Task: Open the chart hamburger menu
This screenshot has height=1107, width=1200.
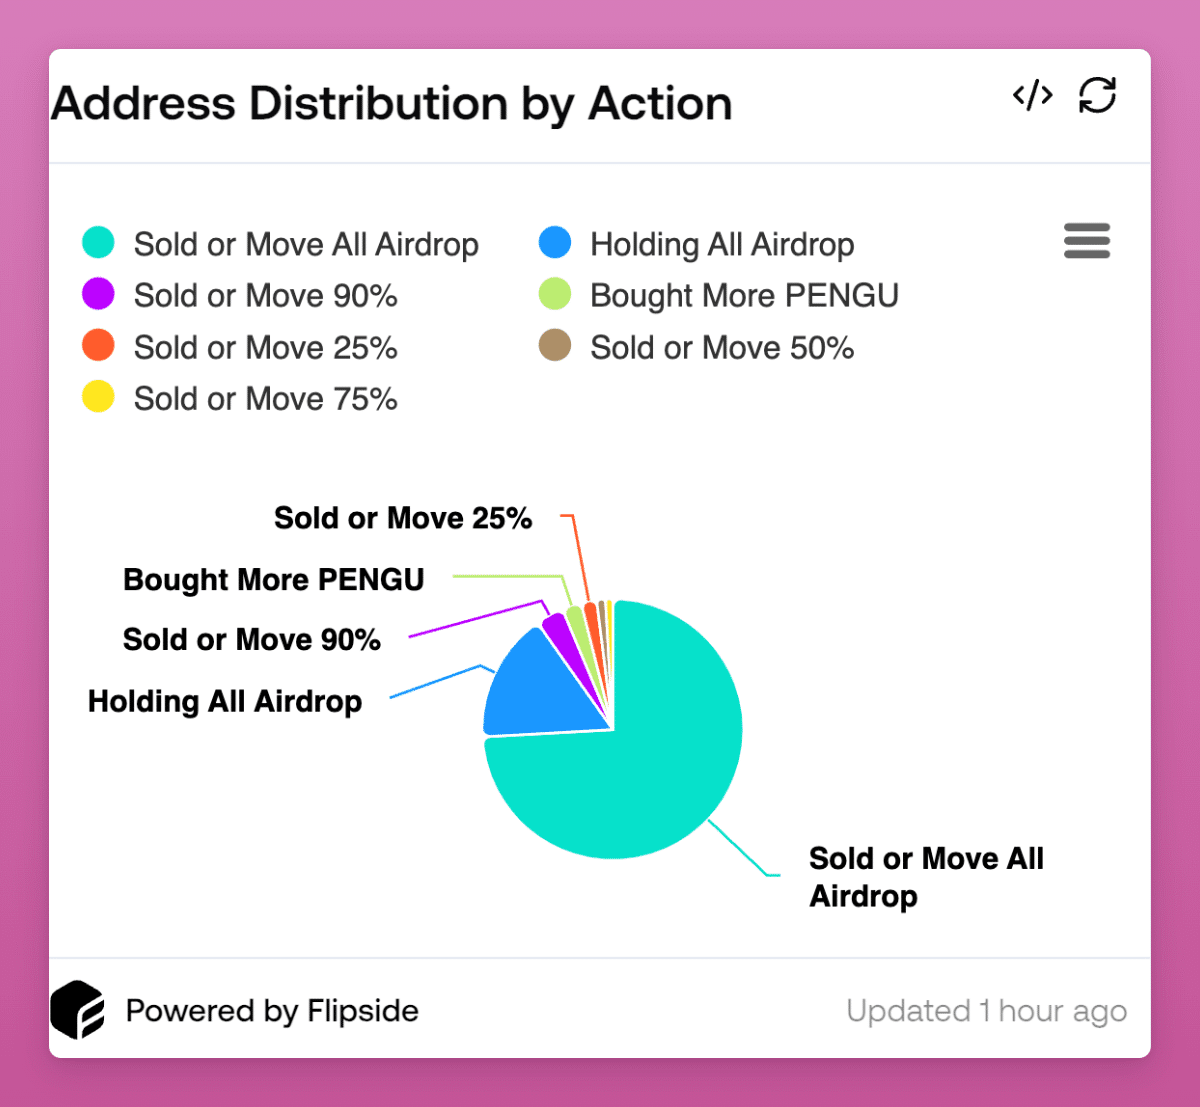Action: click(x=1087, y=241)
